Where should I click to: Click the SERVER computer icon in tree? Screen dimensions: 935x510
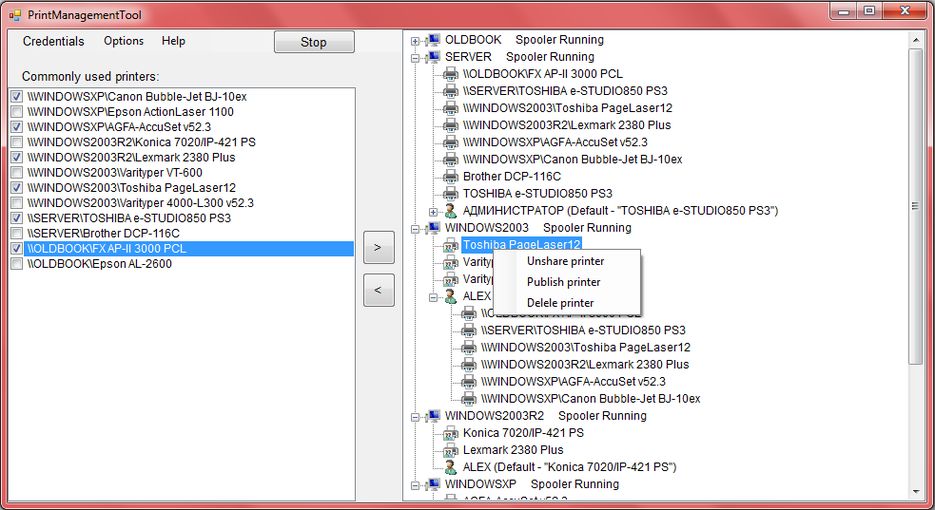click(434, 57)
